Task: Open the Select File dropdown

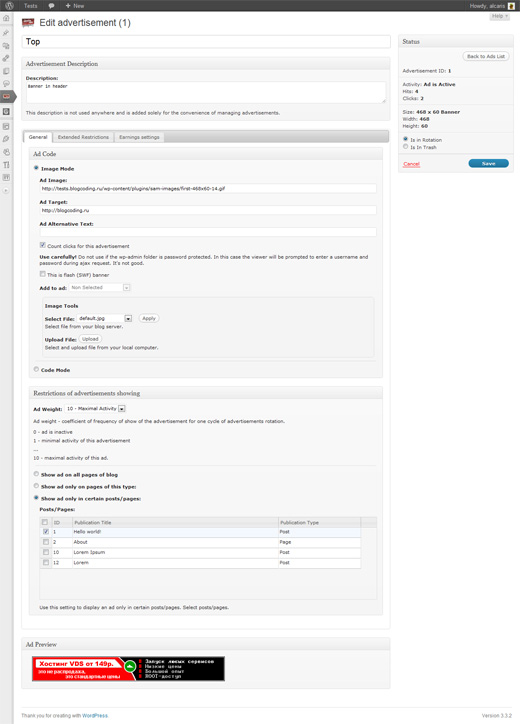Action: click(x=104, y=318)
